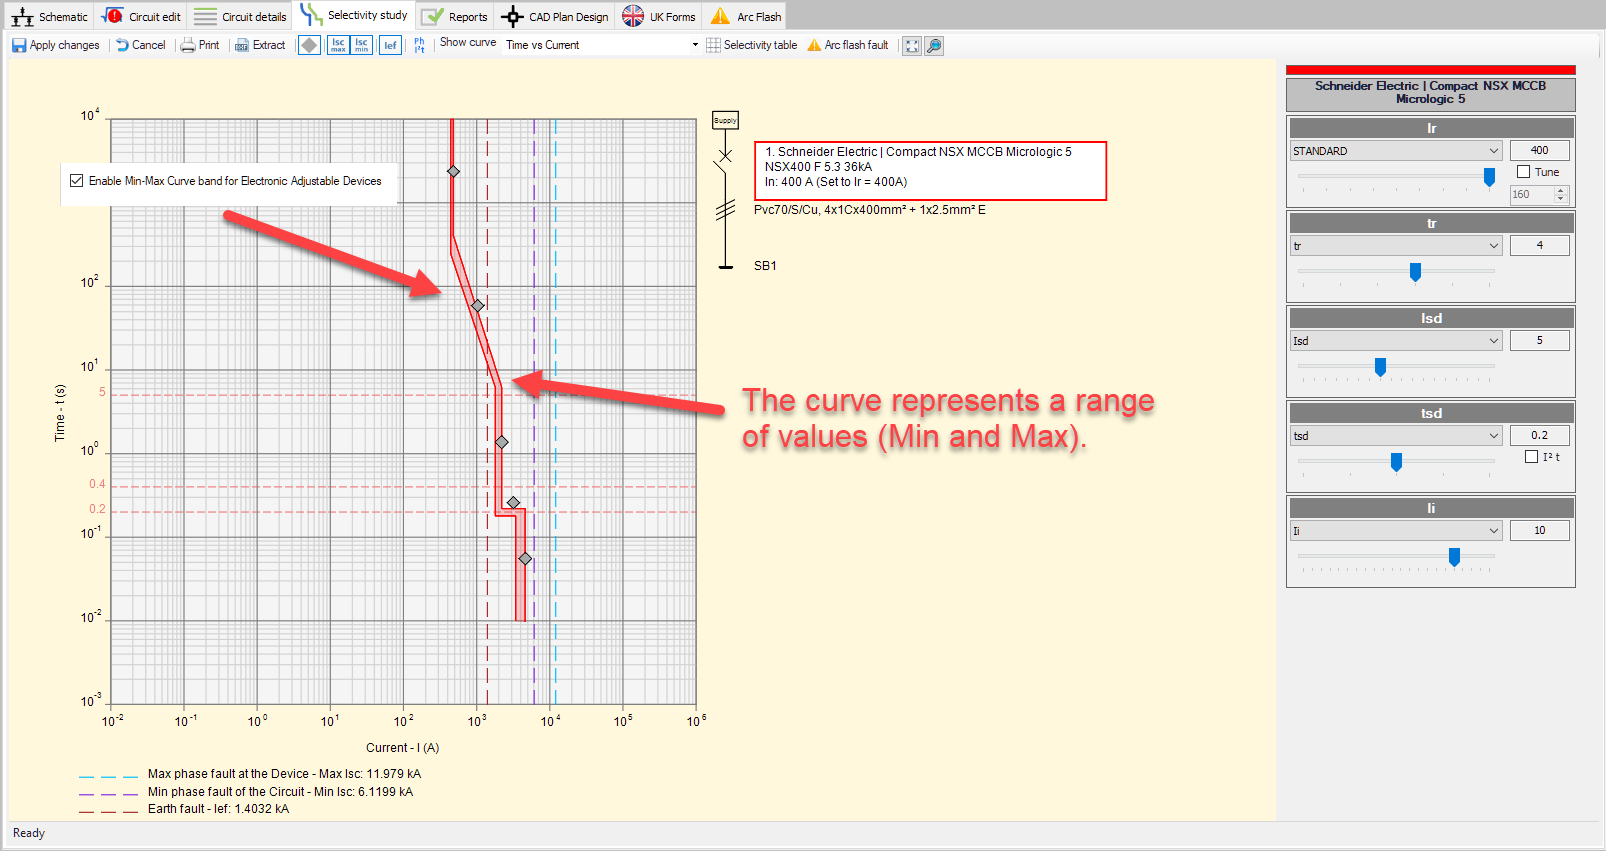This screenshot has width=1606, height=851.
Task: Click the Ir slider handle
Action: click(1489, 177)
